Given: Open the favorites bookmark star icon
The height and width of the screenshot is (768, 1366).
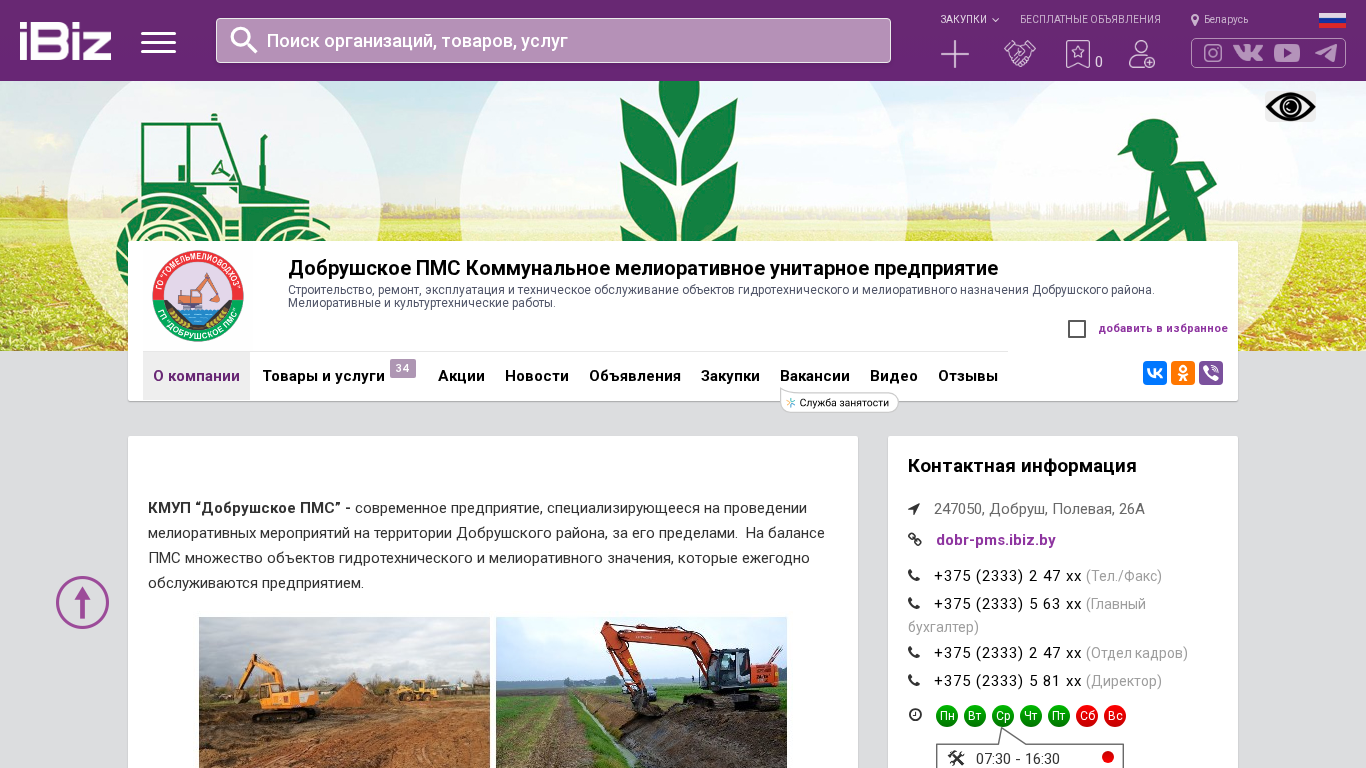Looking at the screenshot, I should pyautogui.click(x=1078, y=54).
